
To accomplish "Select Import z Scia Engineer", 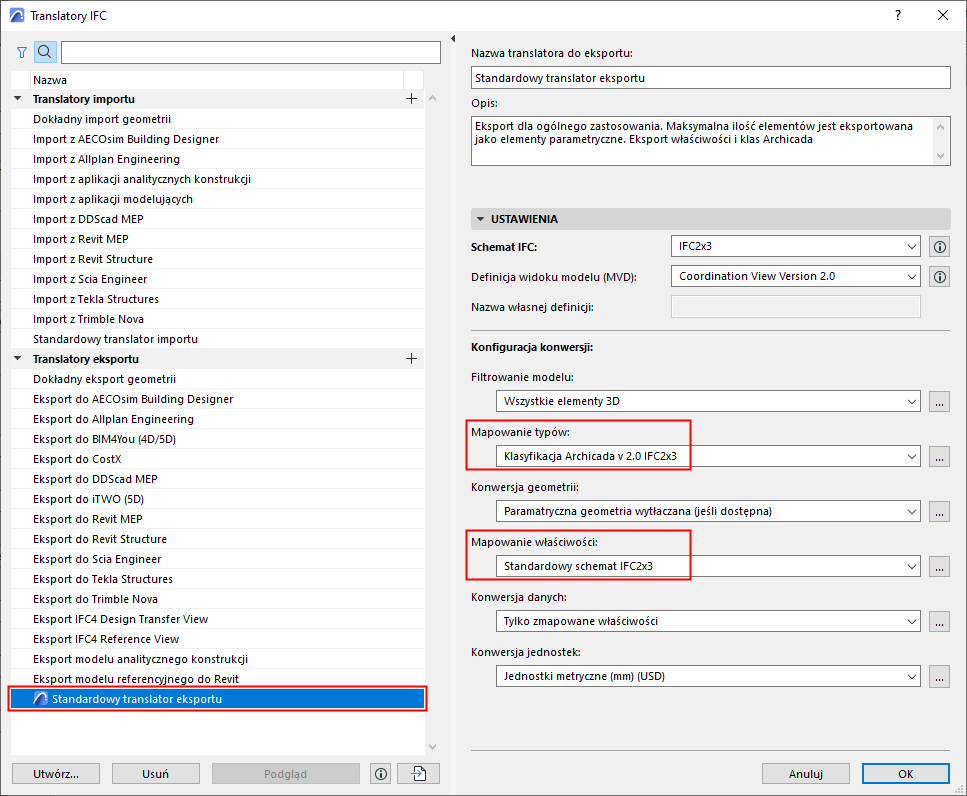I will click(x=218, y=279).
